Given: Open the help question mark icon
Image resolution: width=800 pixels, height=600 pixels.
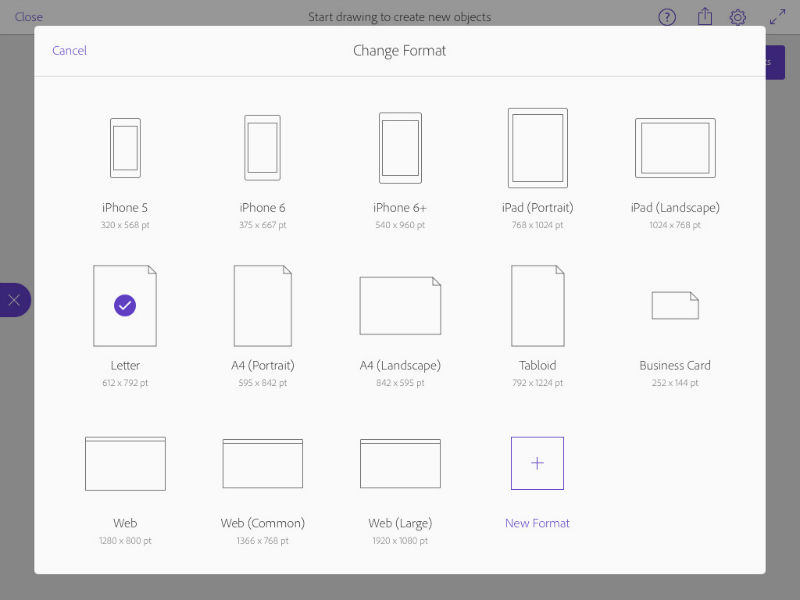Looking at the screenshot, I should coord(667,17).
